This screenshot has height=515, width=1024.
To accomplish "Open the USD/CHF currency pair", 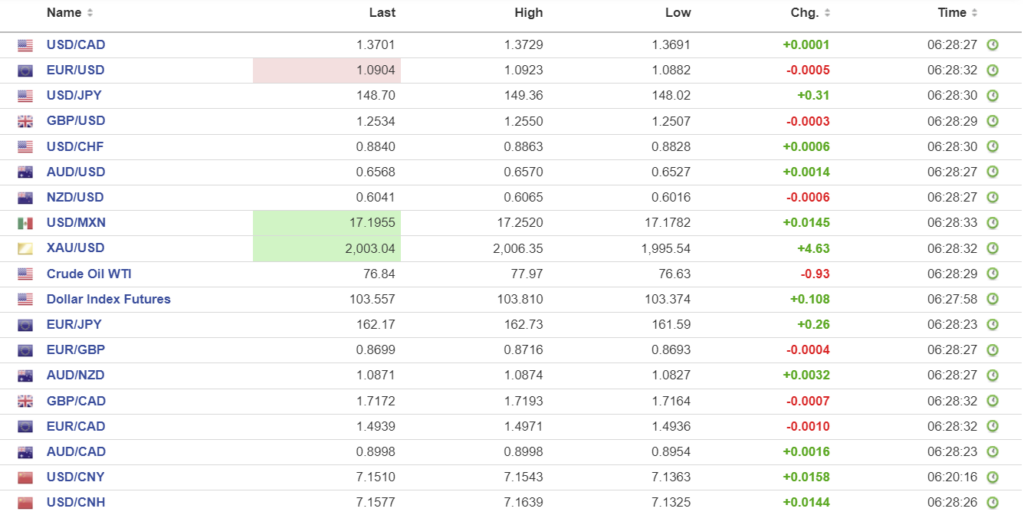I will click(75, 146).
